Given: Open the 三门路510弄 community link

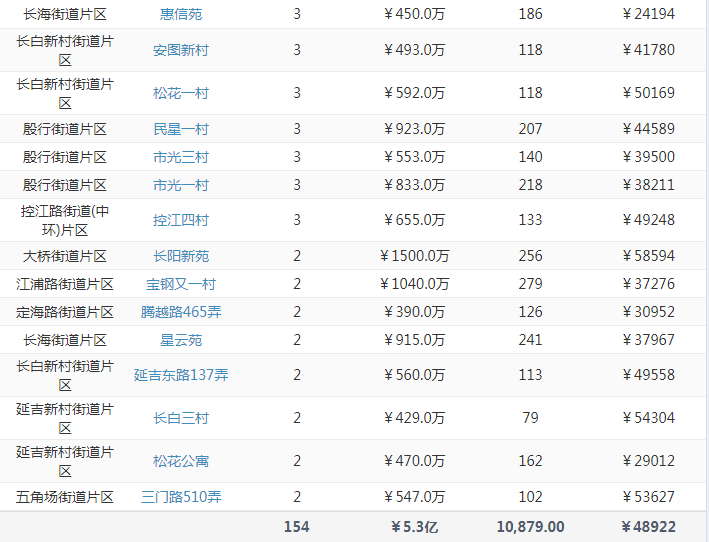Looking at the screenshot, I should click(181, 497).
